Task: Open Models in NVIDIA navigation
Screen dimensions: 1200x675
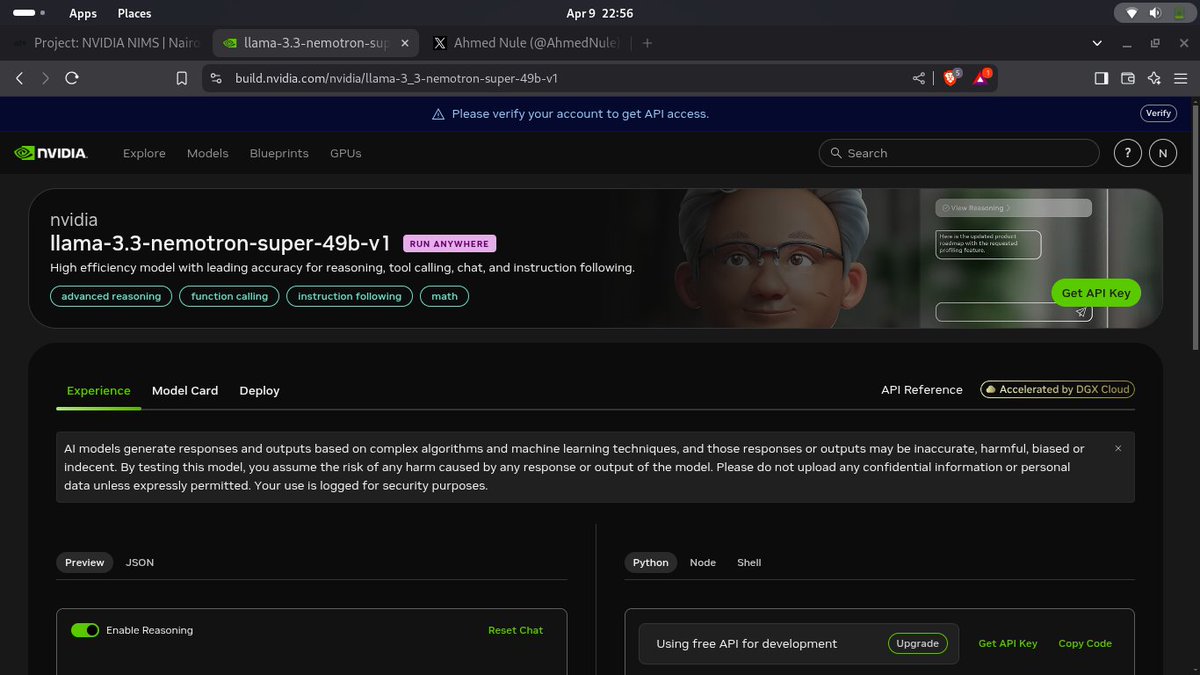Action: (x=208, y=153)
